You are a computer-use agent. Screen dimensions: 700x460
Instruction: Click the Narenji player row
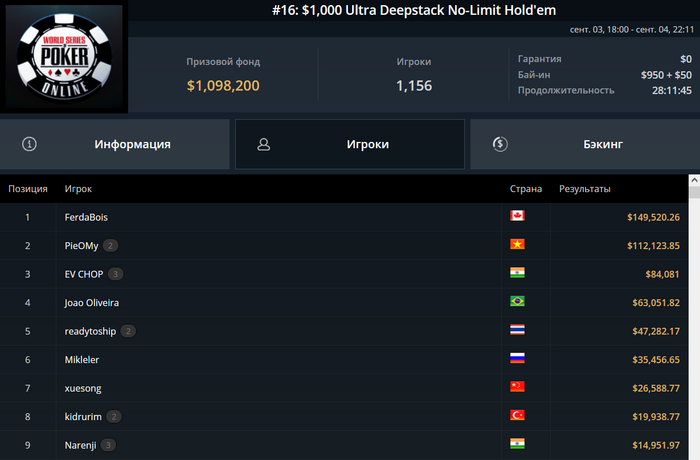(344, 445)
